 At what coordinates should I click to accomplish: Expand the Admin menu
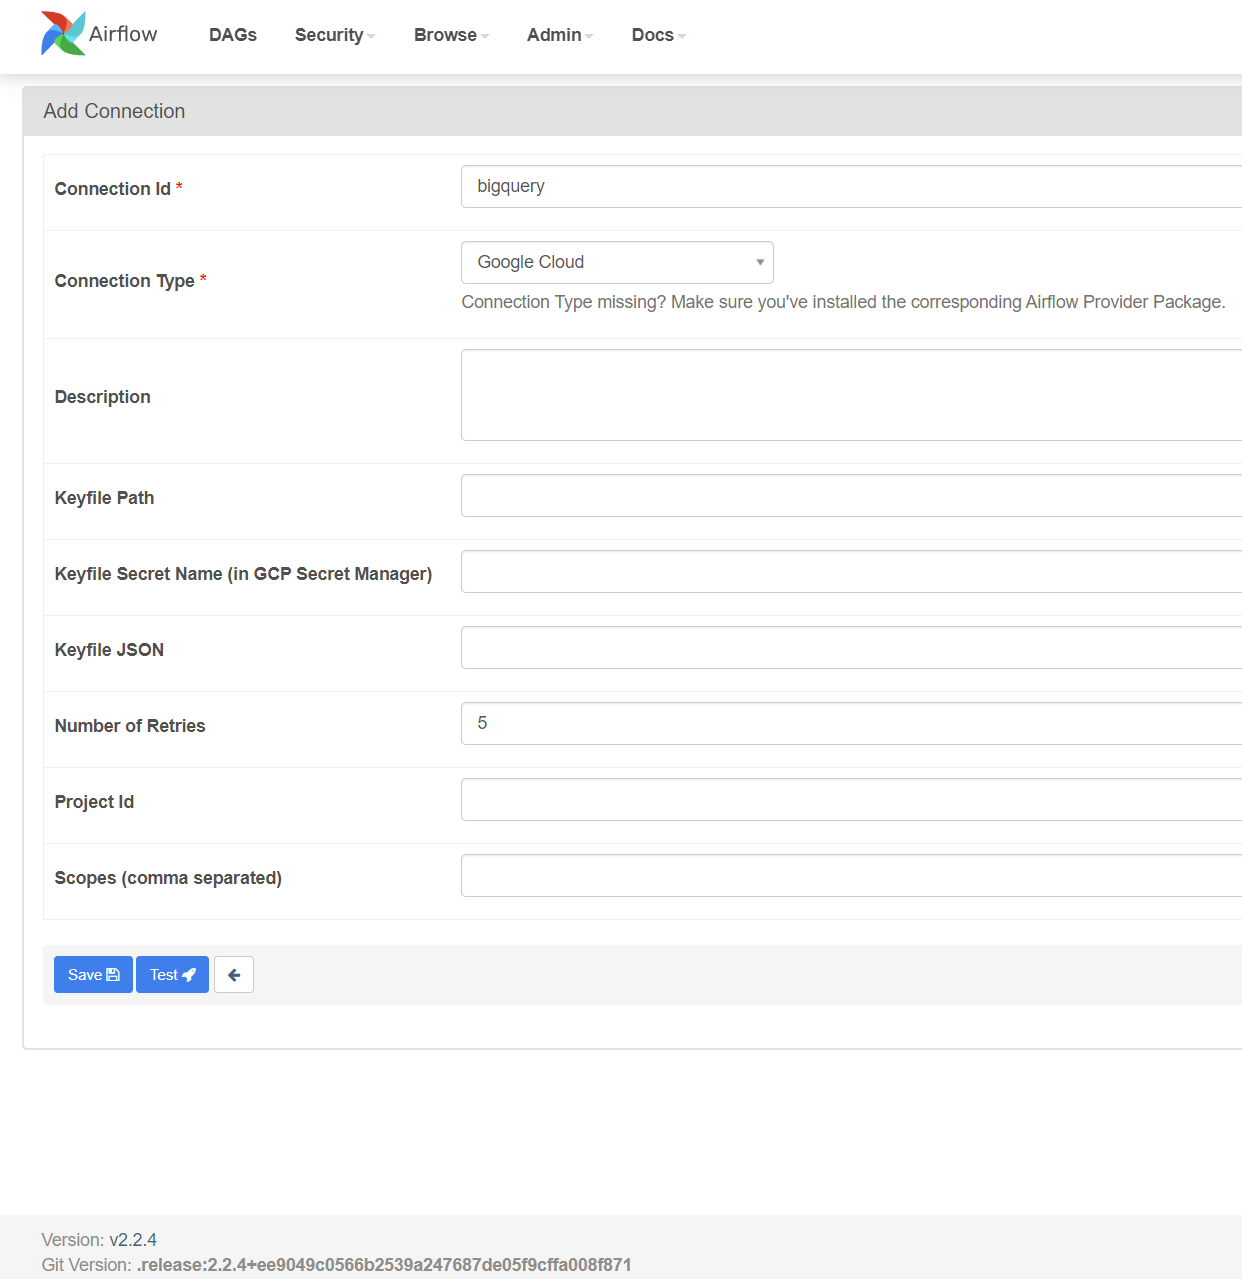click(x=558, y=35)
